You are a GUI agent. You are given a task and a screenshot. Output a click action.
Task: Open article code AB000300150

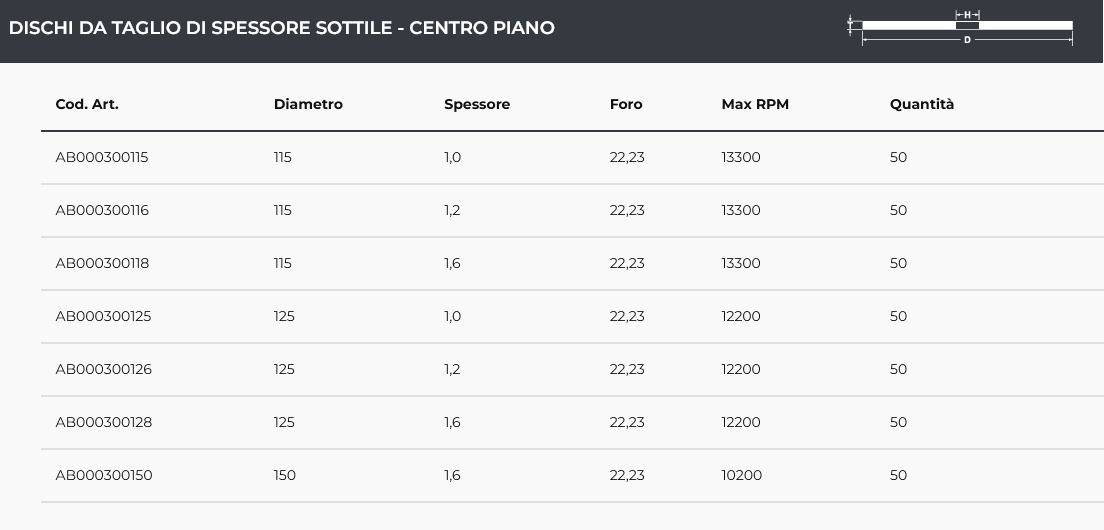pos(104,476)
